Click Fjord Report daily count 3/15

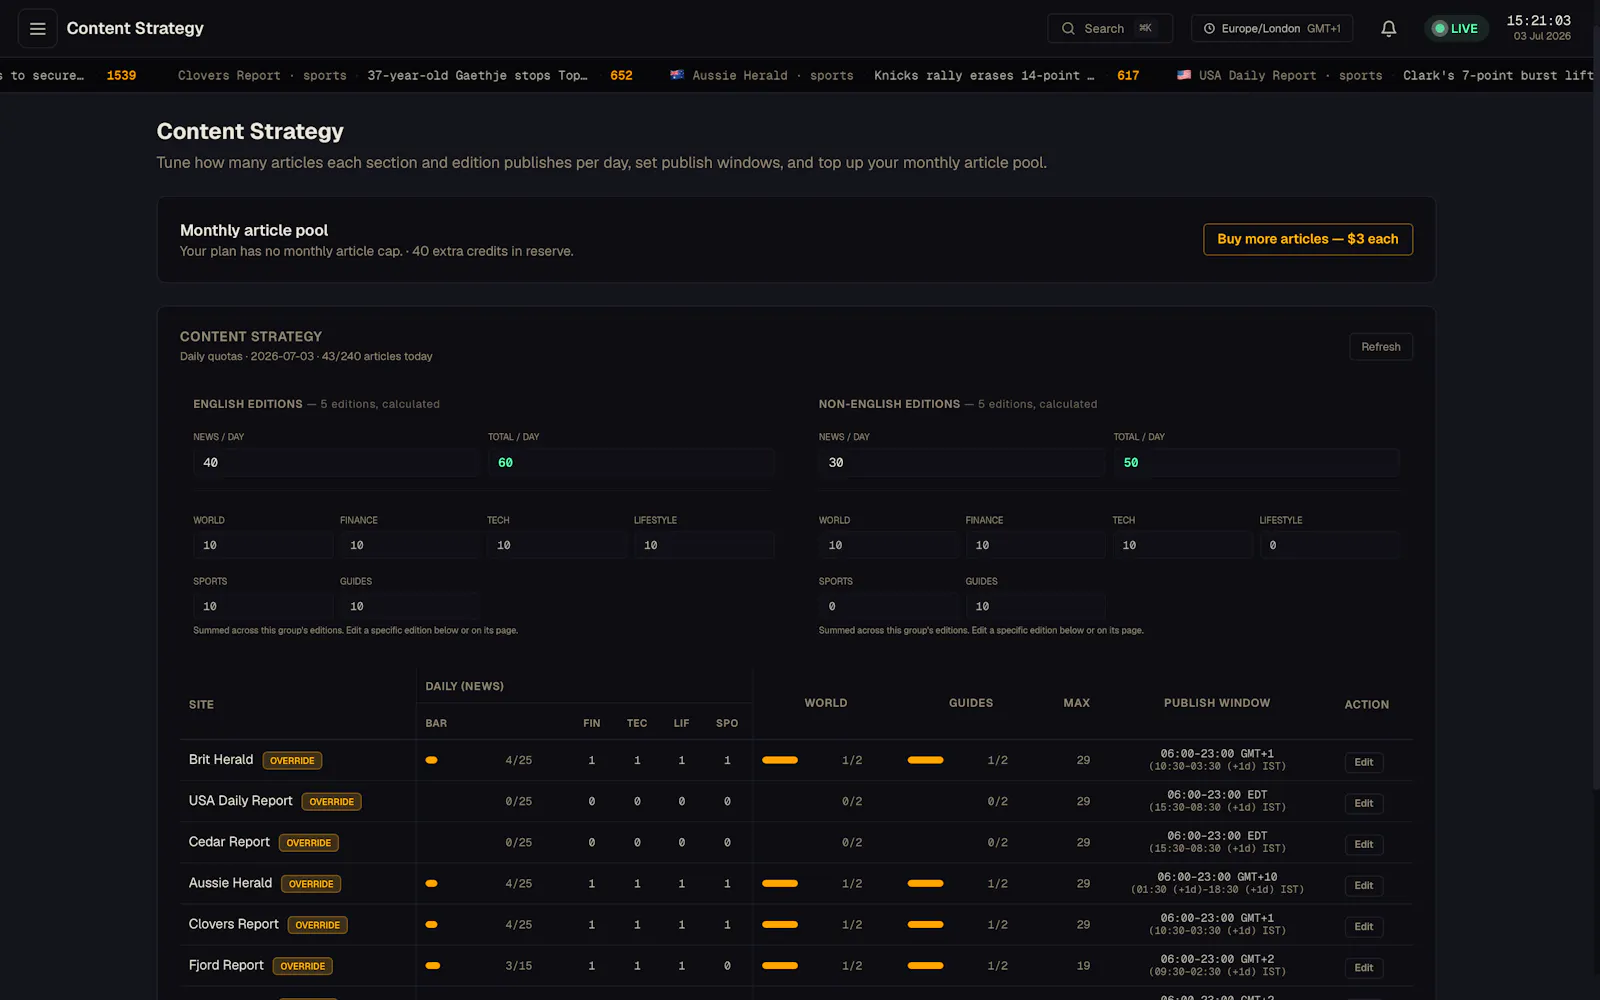(x=519, y=966)
